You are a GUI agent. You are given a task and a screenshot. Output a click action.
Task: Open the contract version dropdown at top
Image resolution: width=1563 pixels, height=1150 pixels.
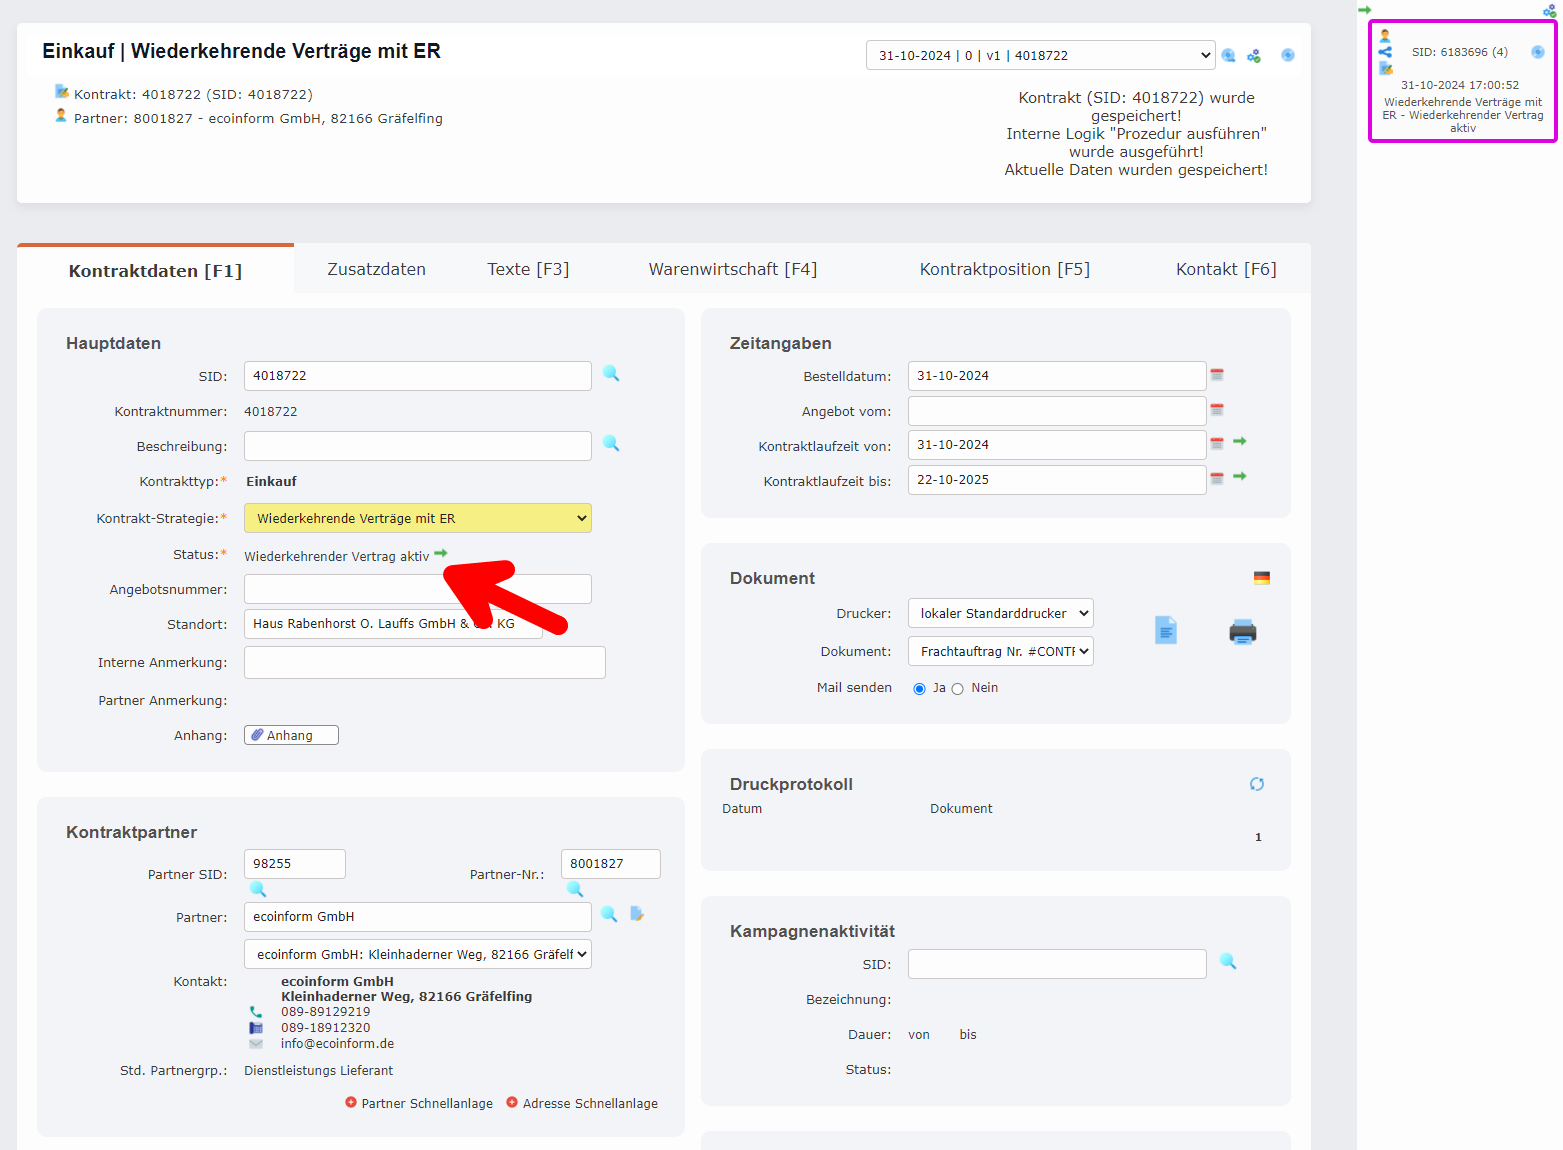[1040, 56]
